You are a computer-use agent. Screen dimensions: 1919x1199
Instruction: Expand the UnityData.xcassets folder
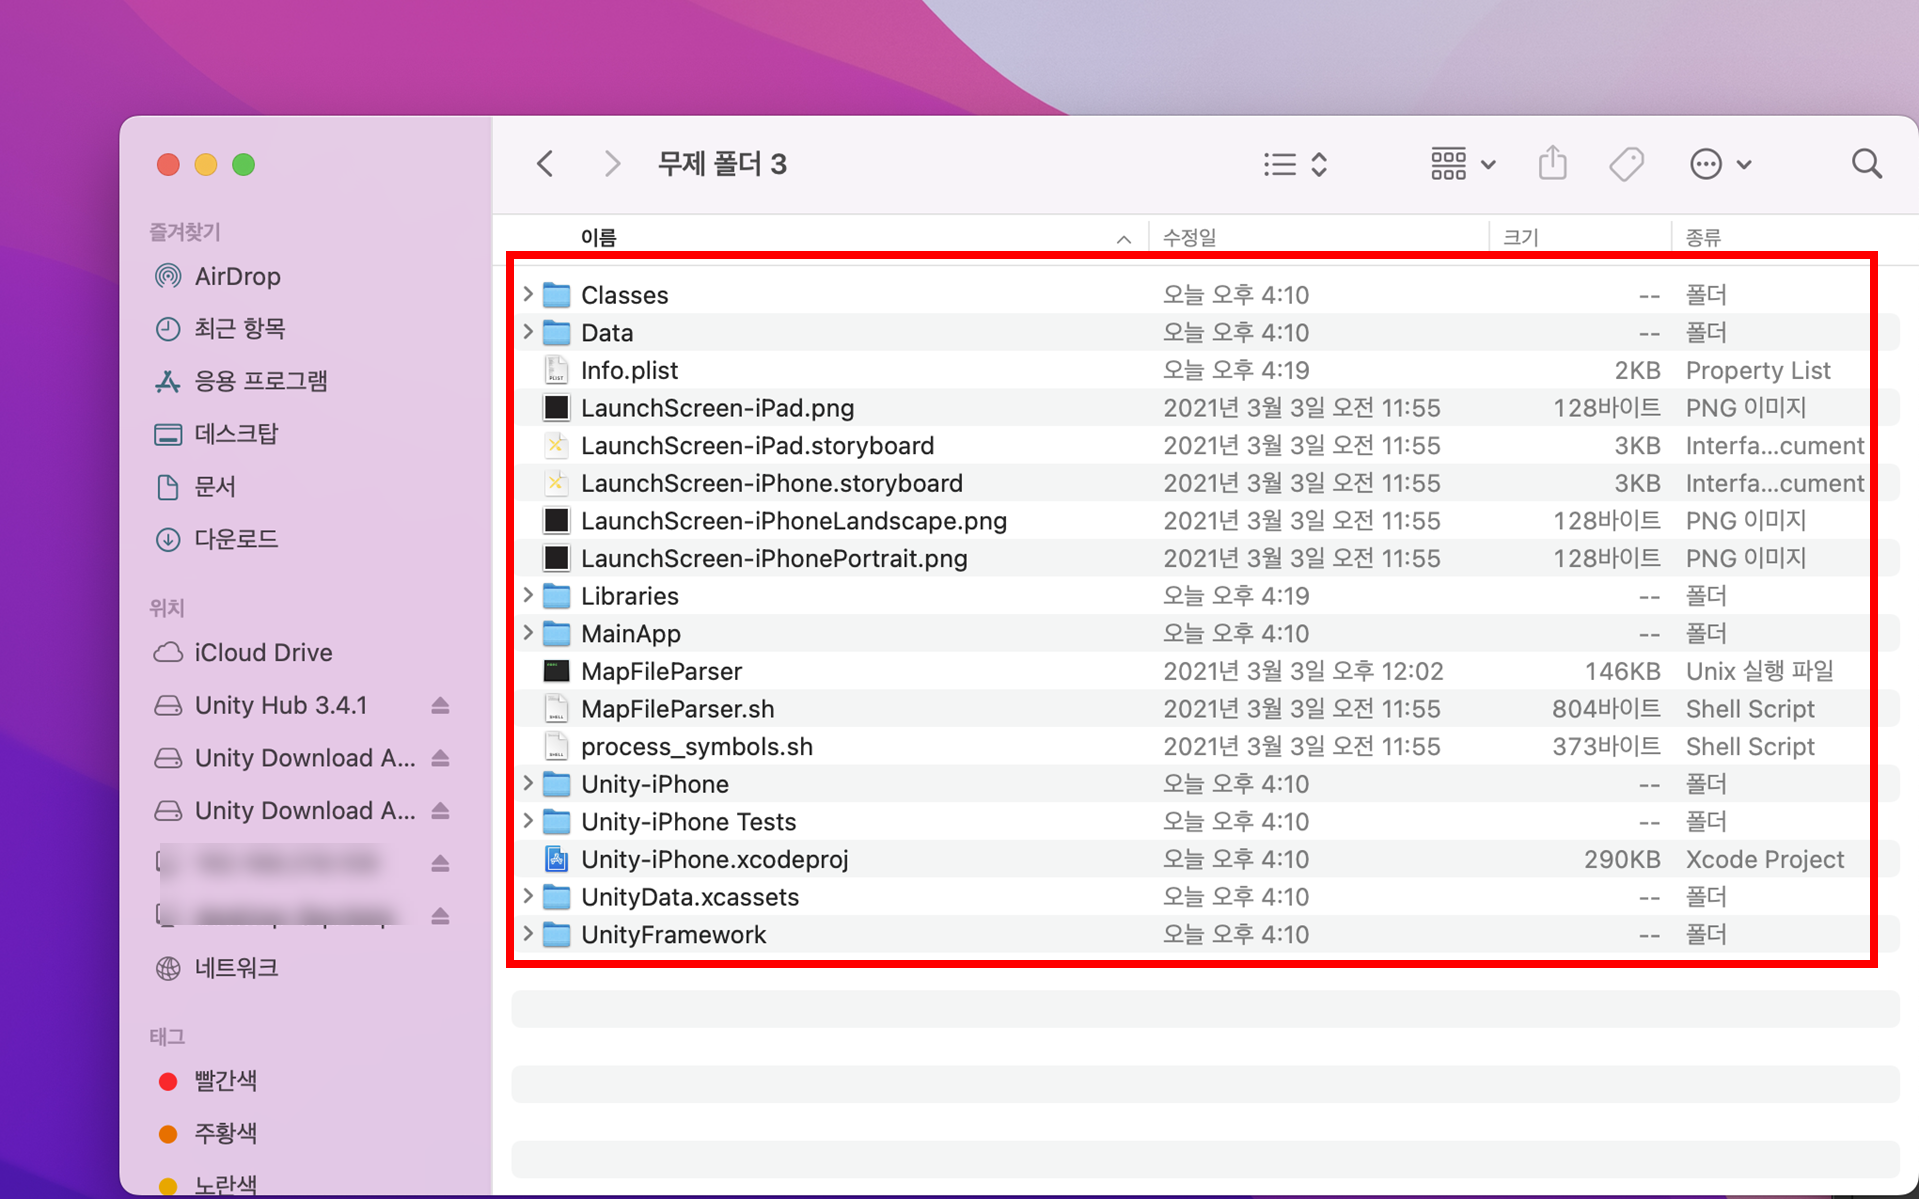528,897
